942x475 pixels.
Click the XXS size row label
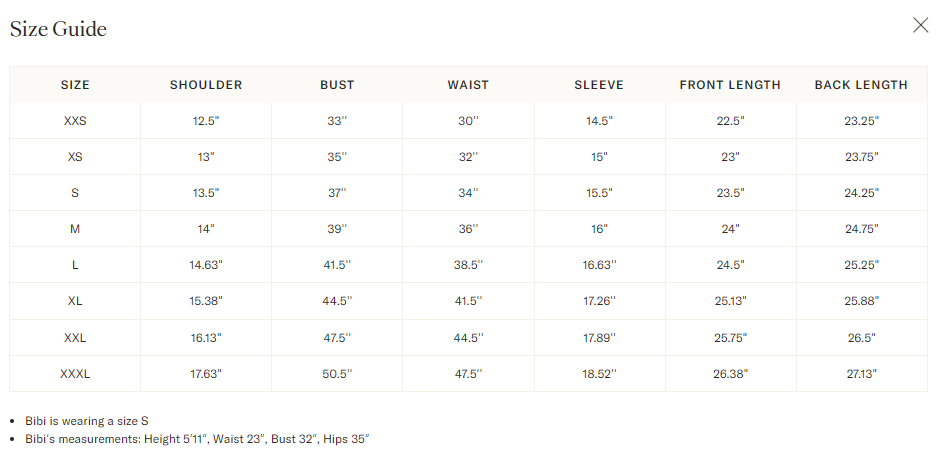tap(75, 121)
